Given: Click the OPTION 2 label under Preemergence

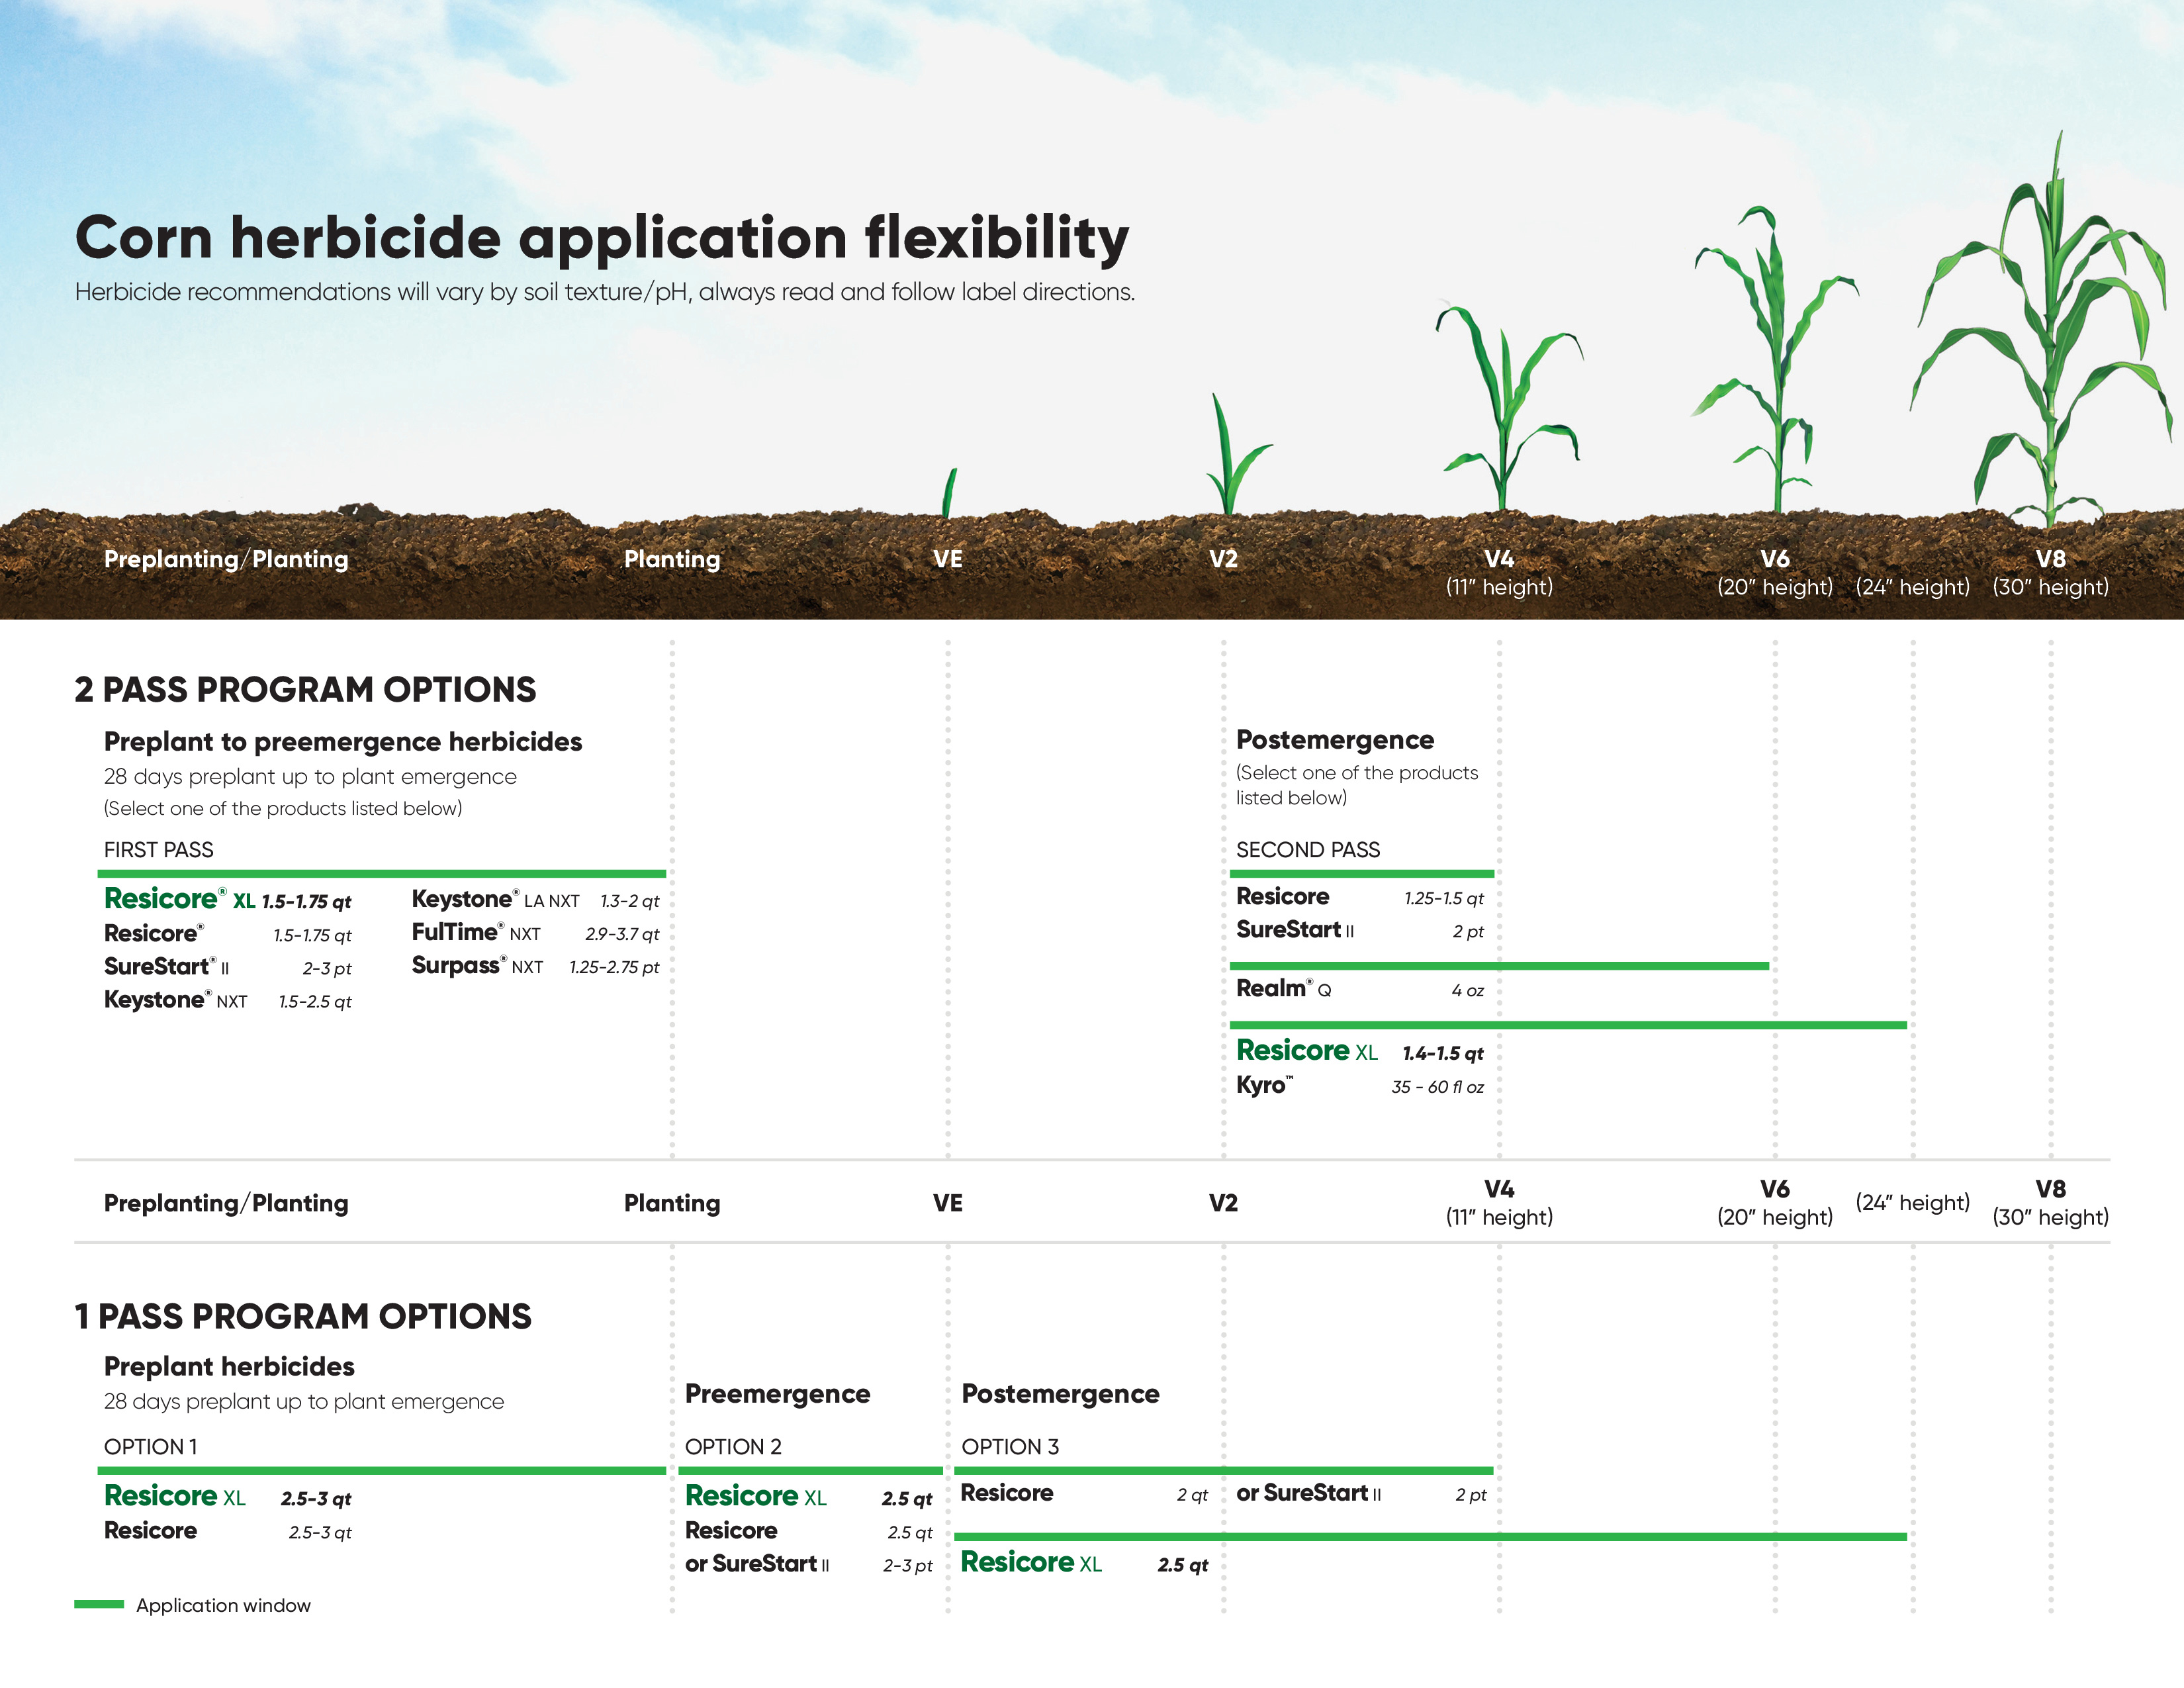Looking at the screenshot, I should (733, 1447).
